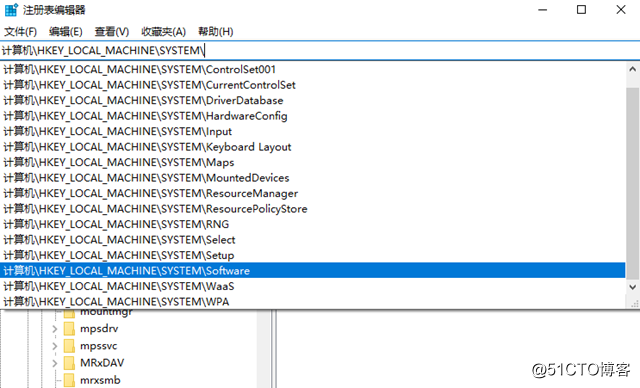This screenshot has height=388, width=640.
Task: Click the registry path address bar
Action: click(320, 51)
